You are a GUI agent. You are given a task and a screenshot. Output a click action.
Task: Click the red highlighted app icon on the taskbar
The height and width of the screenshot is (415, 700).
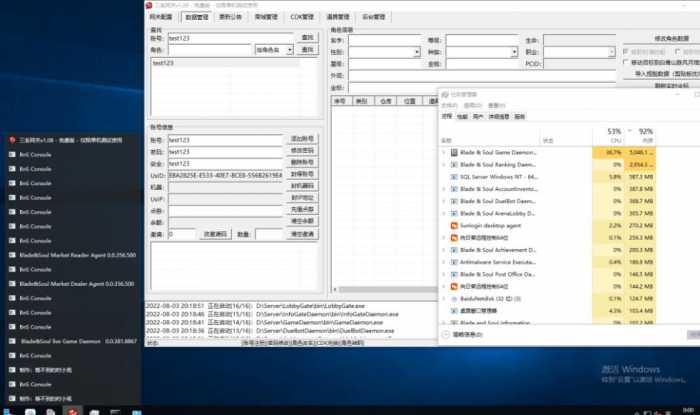tap(72, 411)
